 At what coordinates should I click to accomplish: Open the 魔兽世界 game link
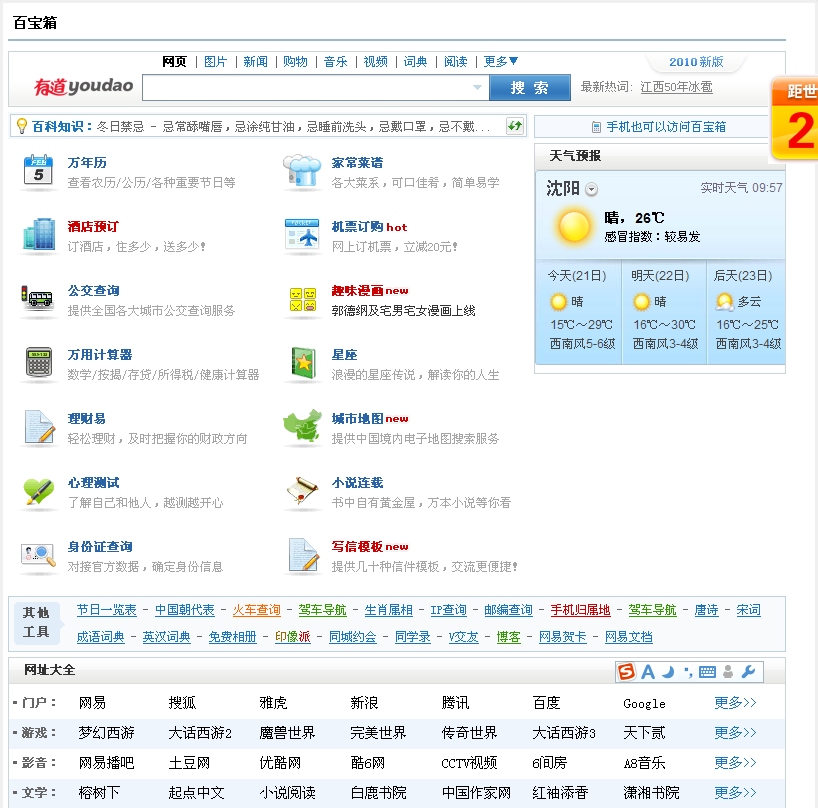(x=287, y=733)
